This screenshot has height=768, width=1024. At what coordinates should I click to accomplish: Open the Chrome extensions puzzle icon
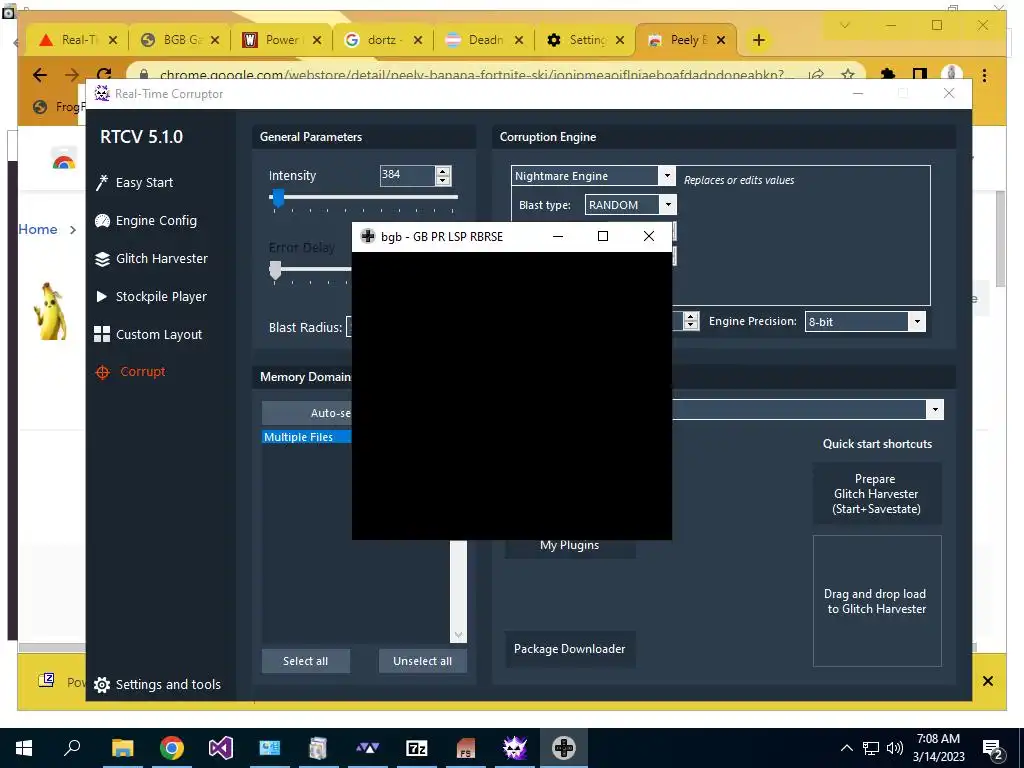pyautogui.click(x=888, y=74)
